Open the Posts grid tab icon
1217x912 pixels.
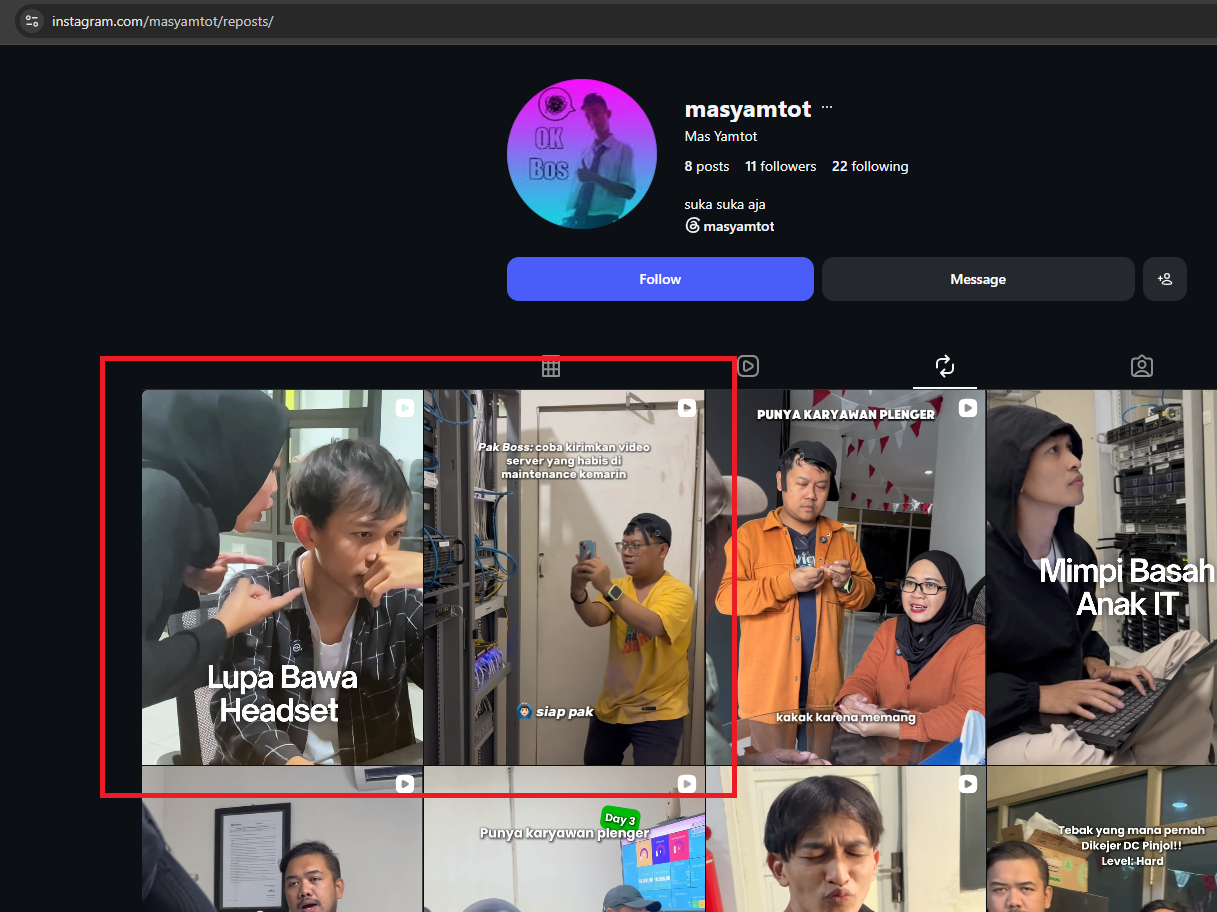(550, 367)
